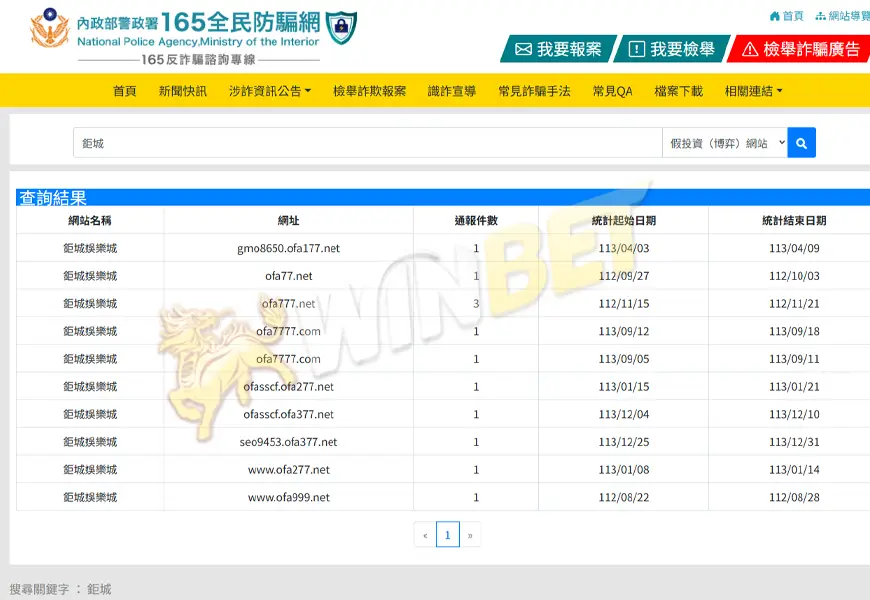Screen dimensions: 870x600
Task: Click the home icon link 首頁 at top right
Action: tap(786, 16)
